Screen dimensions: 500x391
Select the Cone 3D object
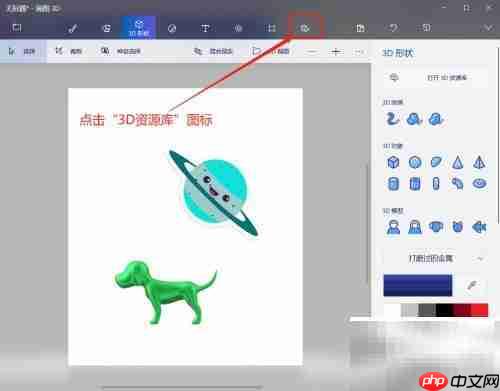[x=458, y=162]
